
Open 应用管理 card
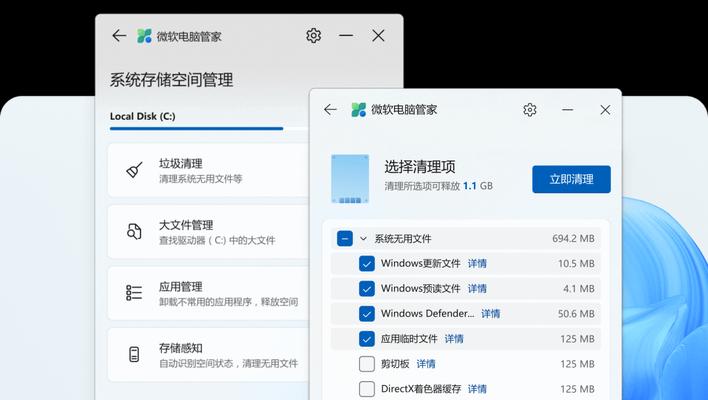[x=209, y=293]
